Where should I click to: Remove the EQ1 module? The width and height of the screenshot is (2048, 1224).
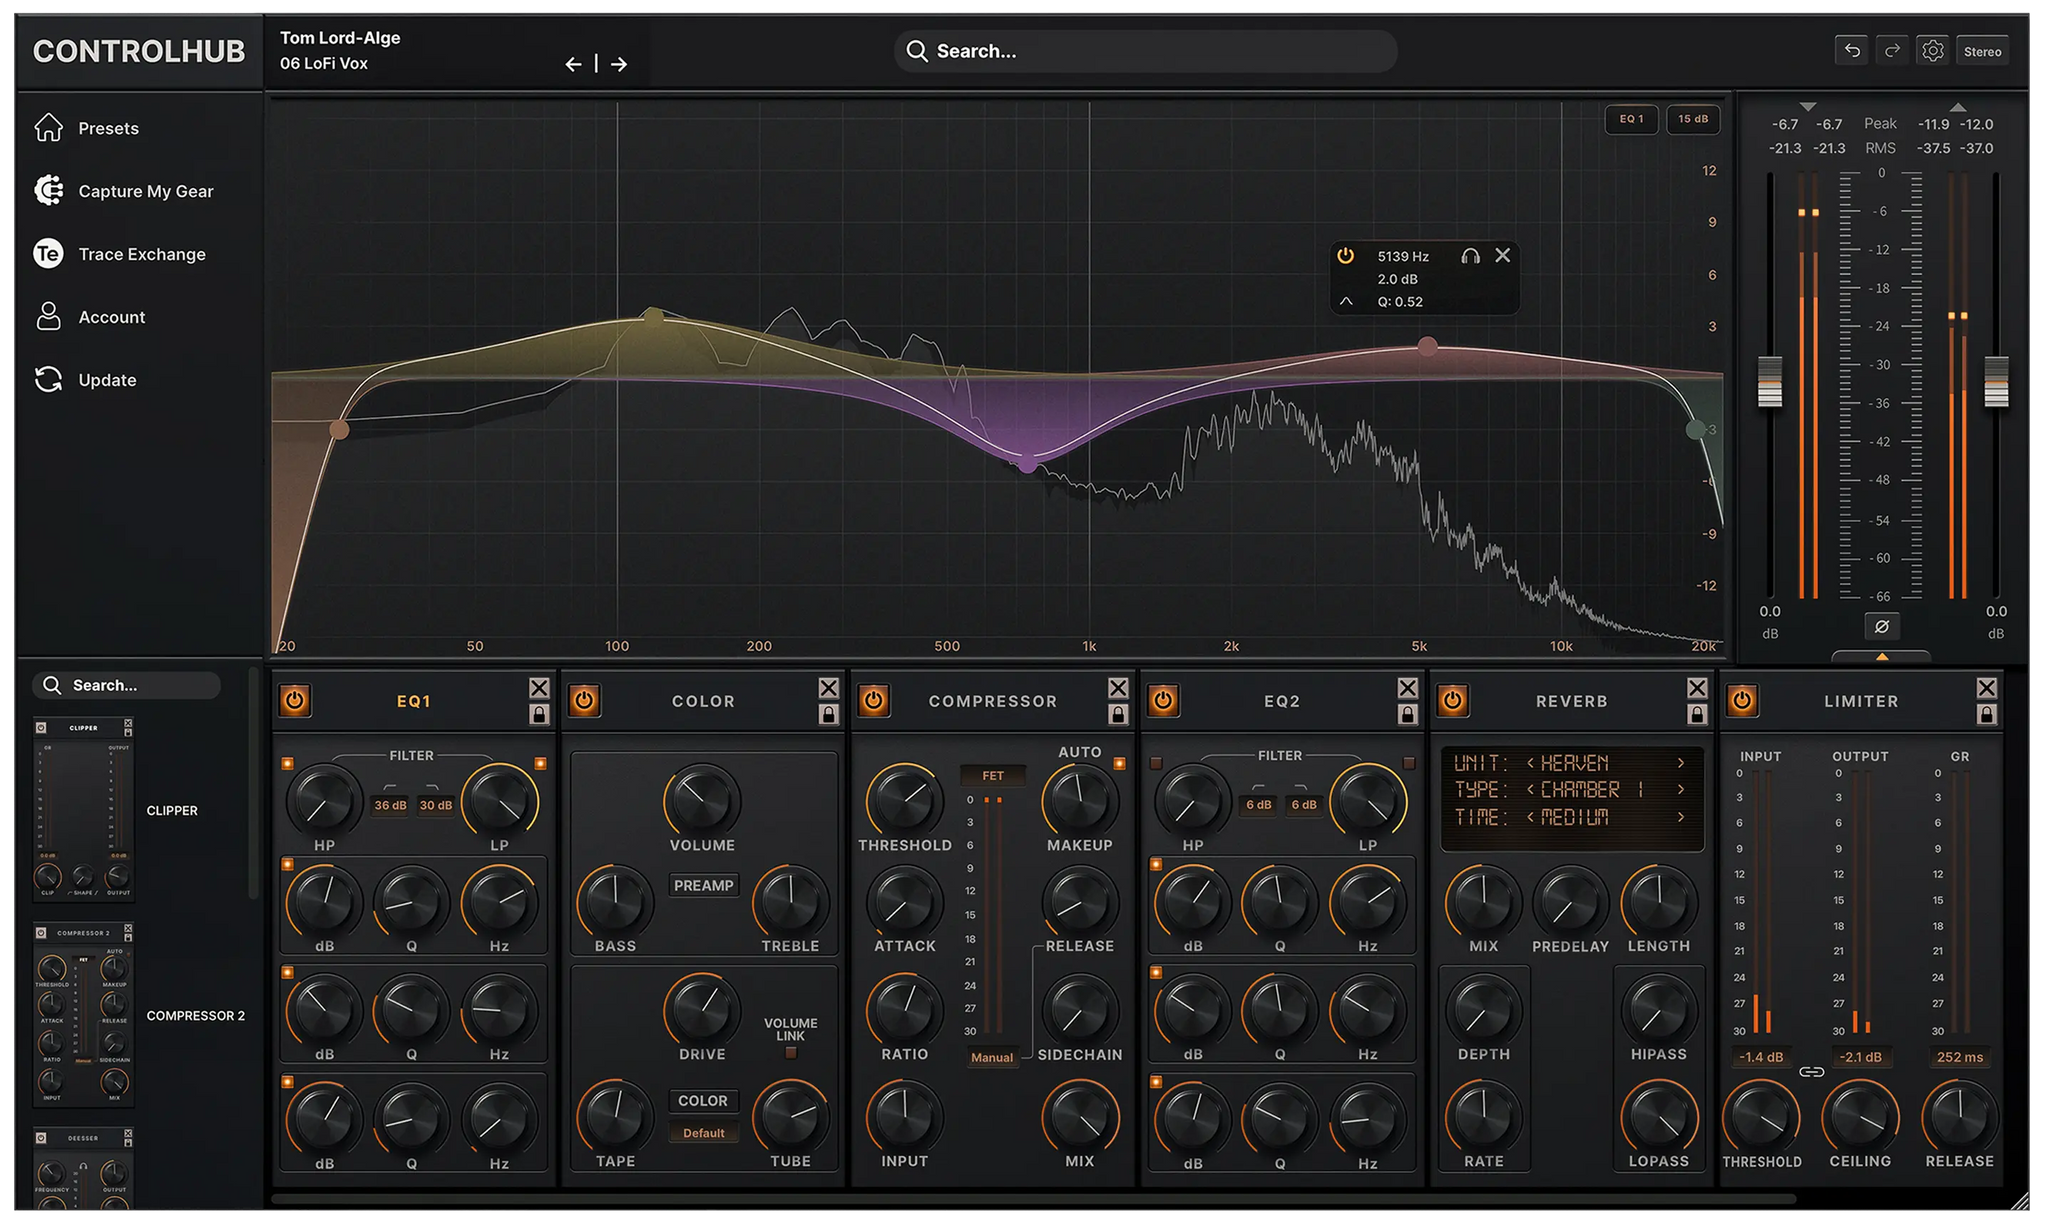coord(539,688)
